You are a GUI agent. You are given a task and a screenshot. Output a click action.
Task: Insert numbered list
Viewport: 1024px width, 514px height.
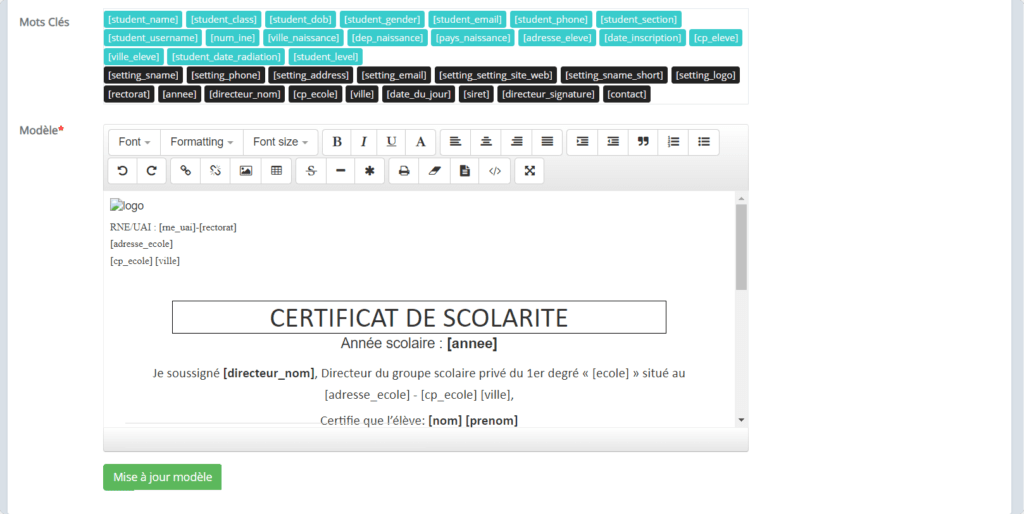(x=673, y=142)
